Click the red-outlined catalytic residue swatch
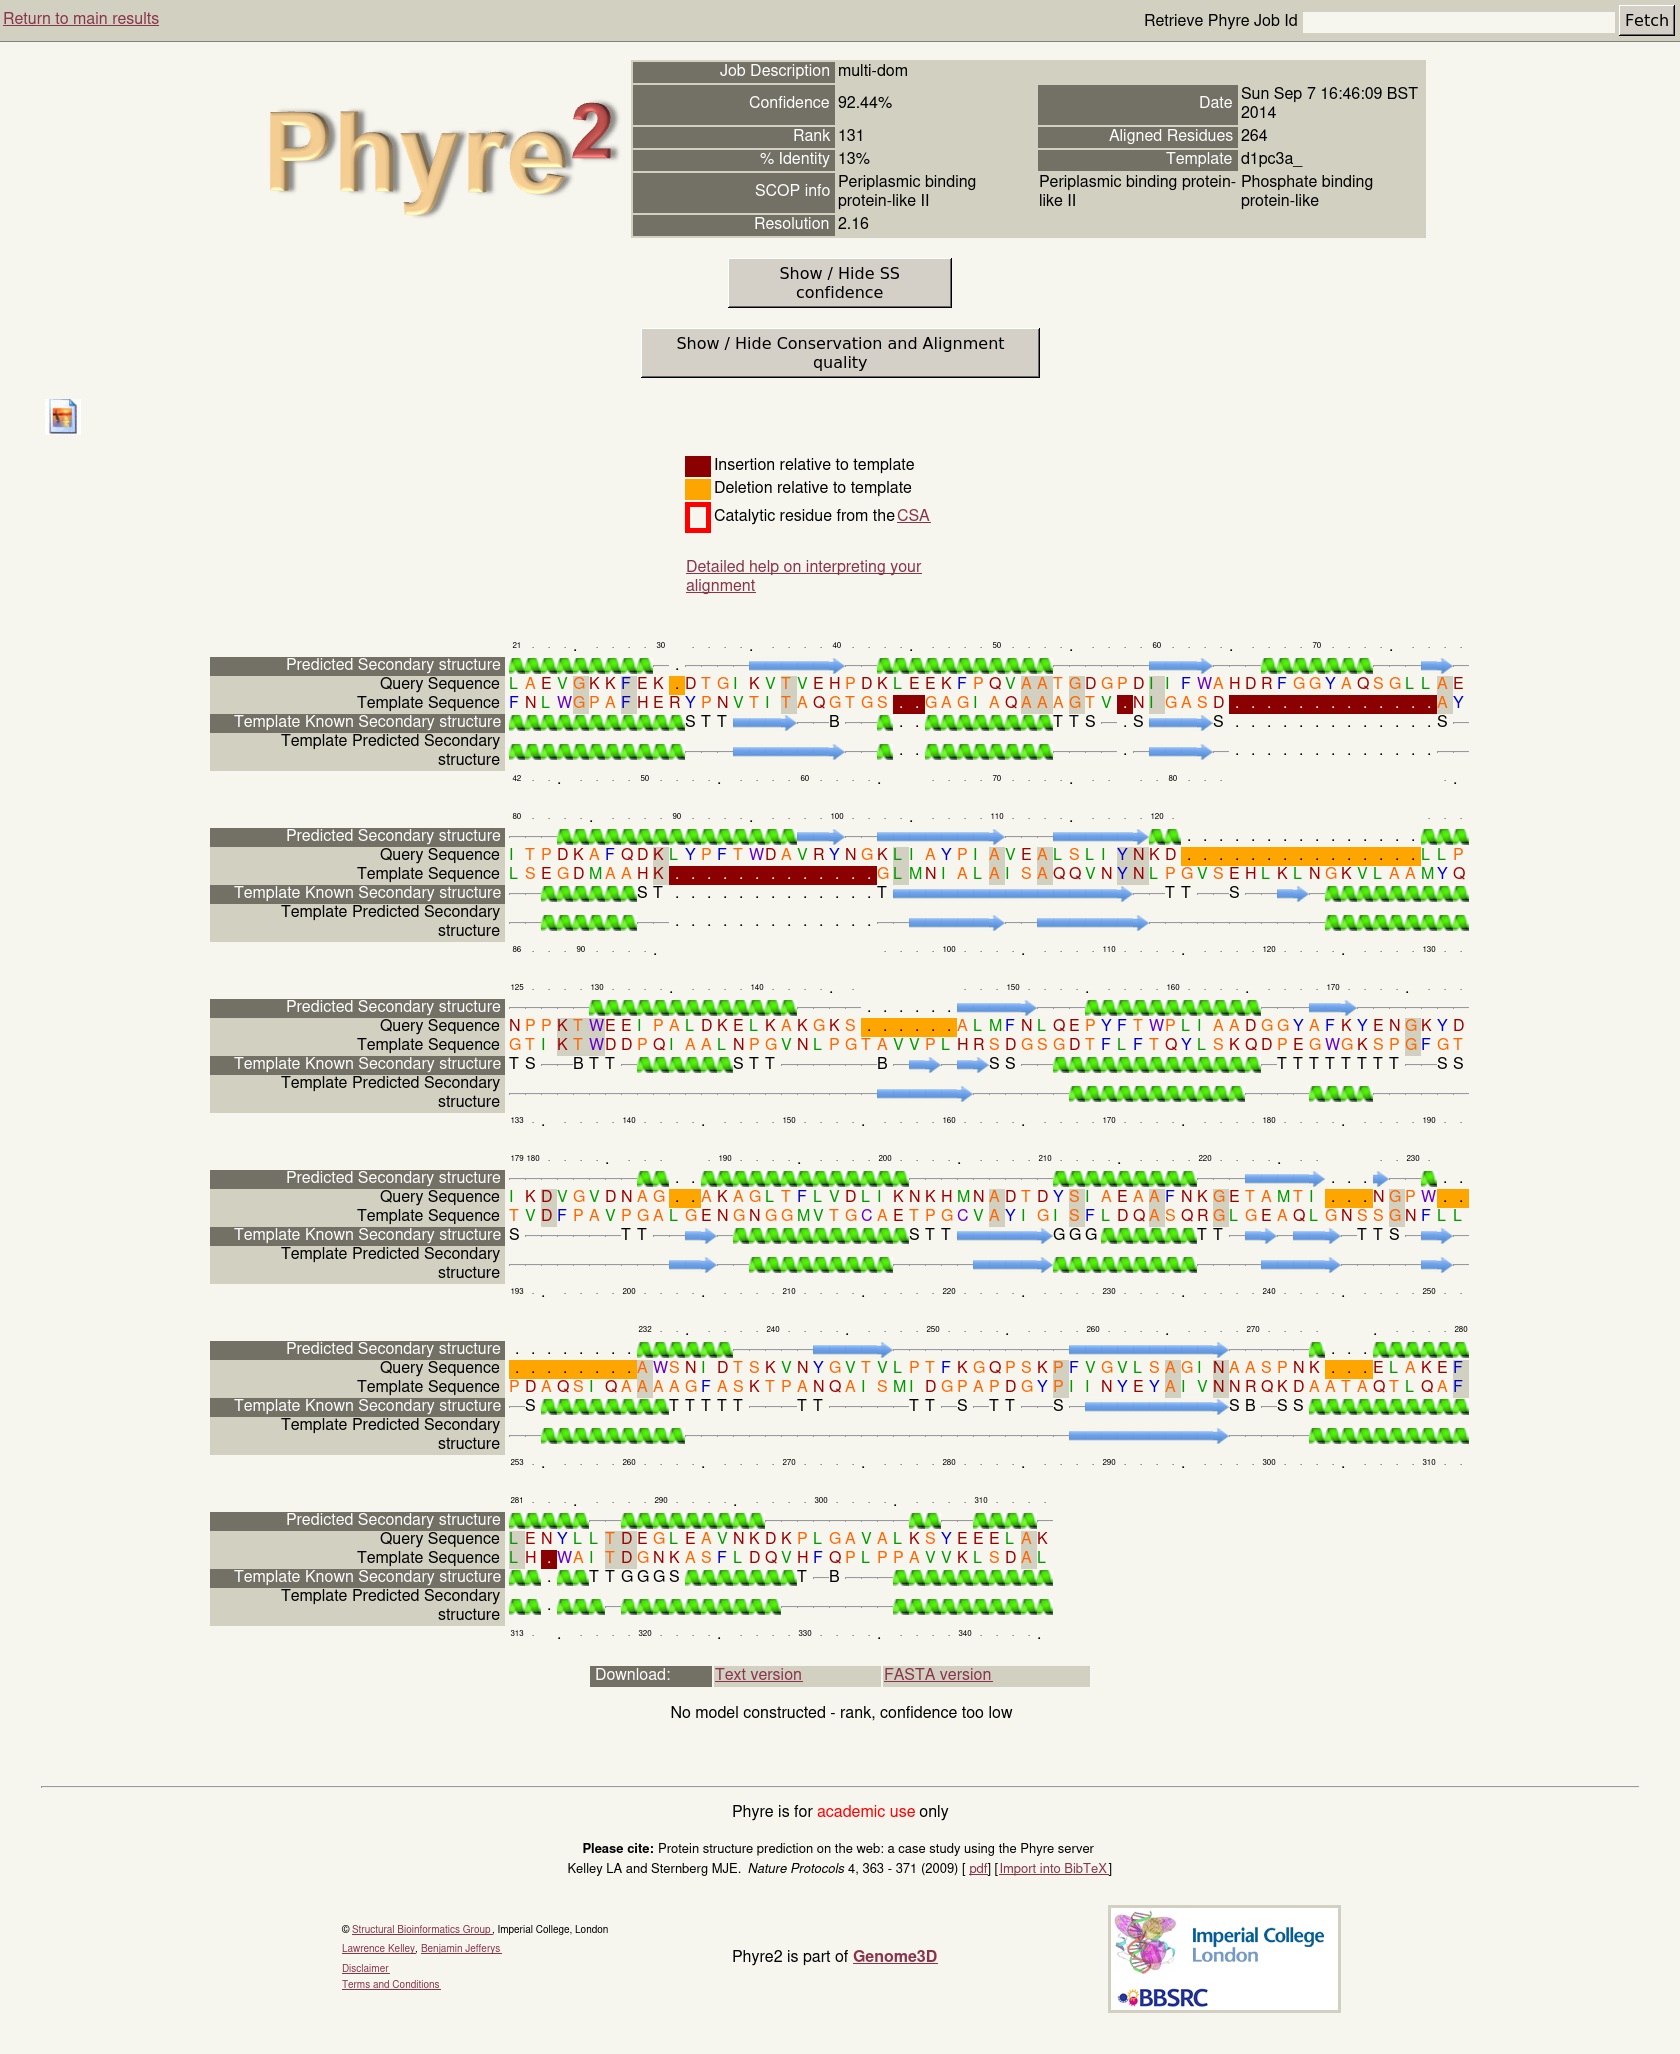The image size is (1680, 2054). 697,517
